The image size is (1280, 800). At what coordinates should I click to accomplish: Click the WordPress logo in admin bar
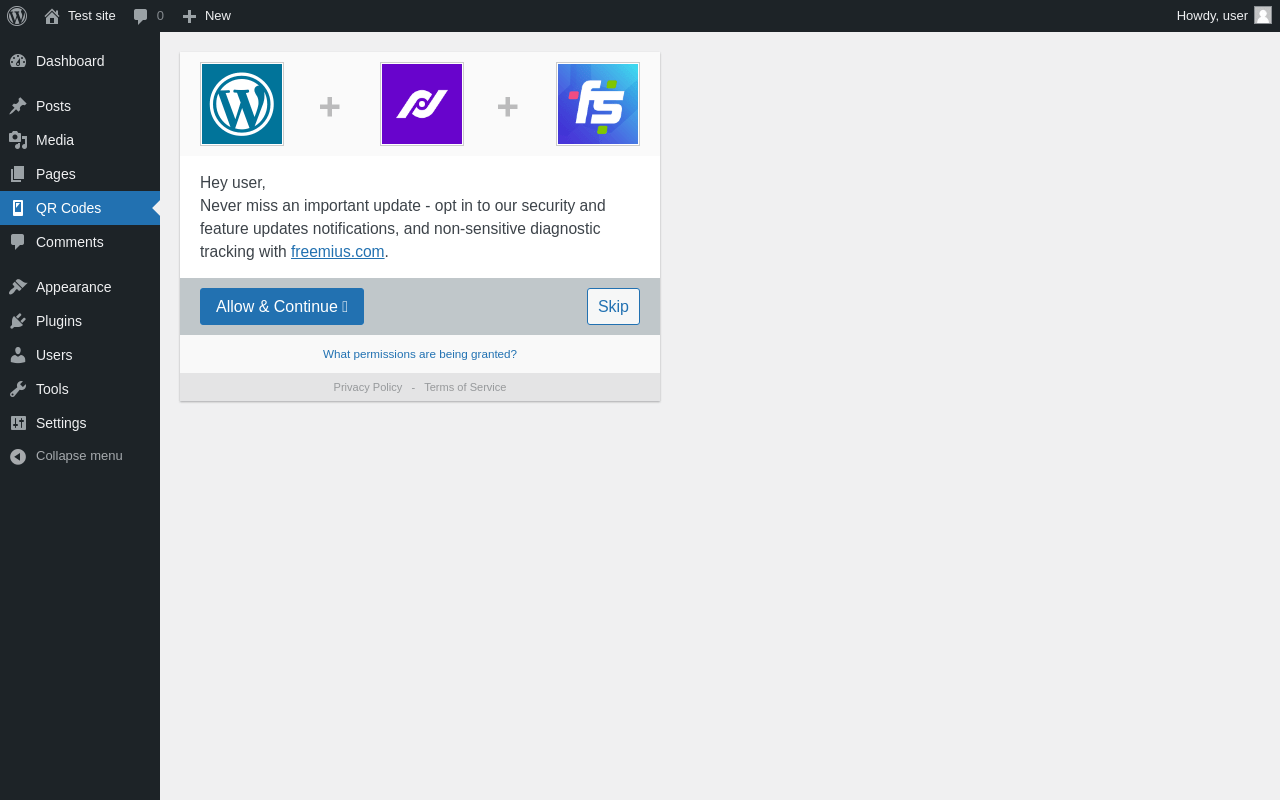coord(17,16)
